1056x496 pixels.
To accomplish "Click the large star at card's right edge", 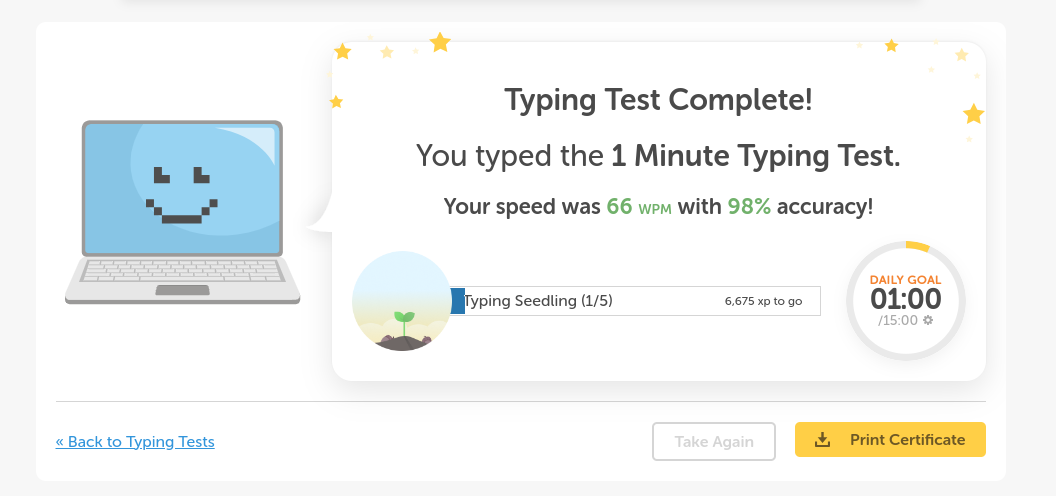I will (973, 114).
